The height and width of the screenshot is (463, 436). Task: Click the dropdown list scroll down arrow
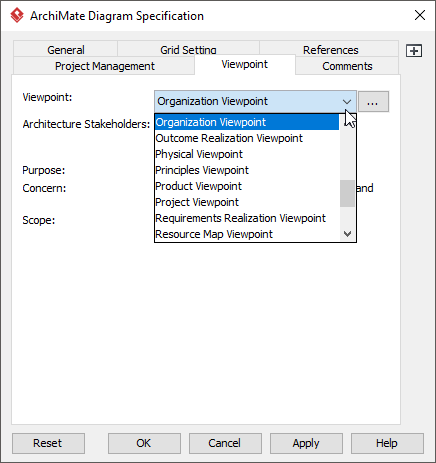click(x=347, y=234)
